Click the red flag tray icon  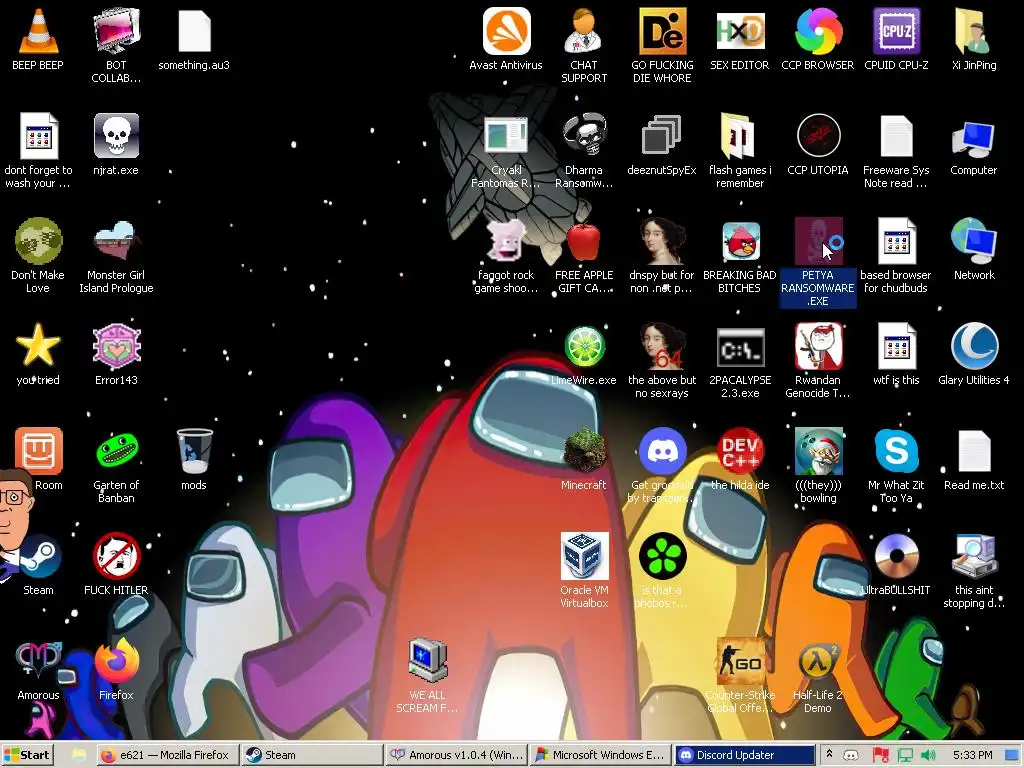pos(880,756)
